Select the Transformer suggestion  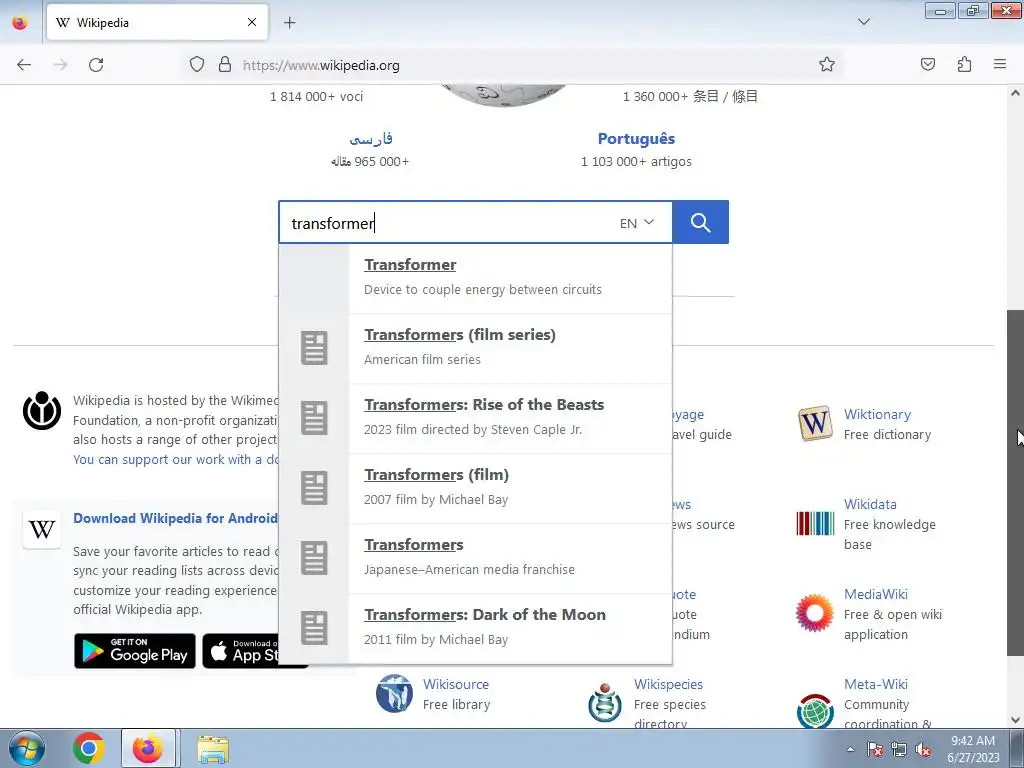(x=475, y=279)
